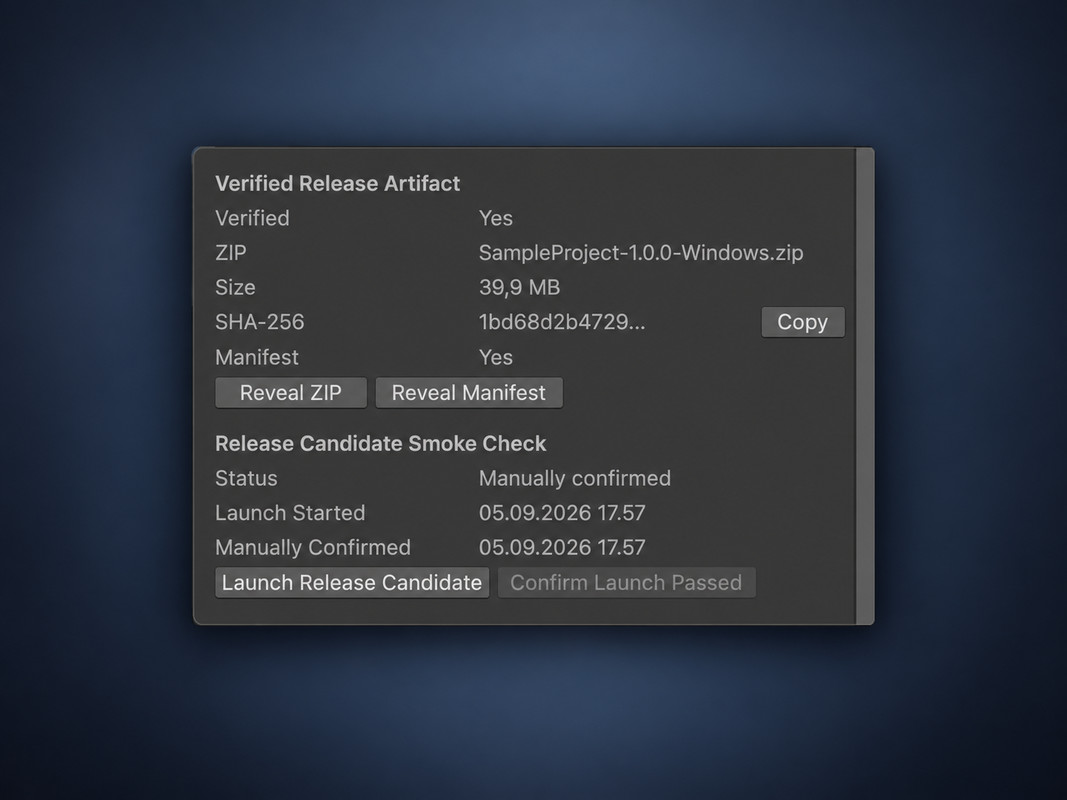Click the Release Candidate Smoke Check heading
This screenshot has width=1067, height=800.
pos(380,444)
